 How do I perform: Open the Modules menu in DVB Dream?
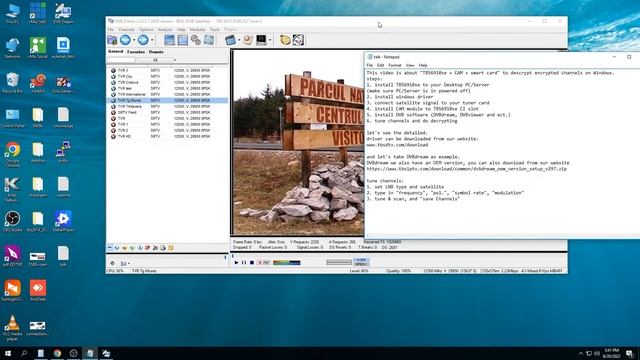[197, 29]
